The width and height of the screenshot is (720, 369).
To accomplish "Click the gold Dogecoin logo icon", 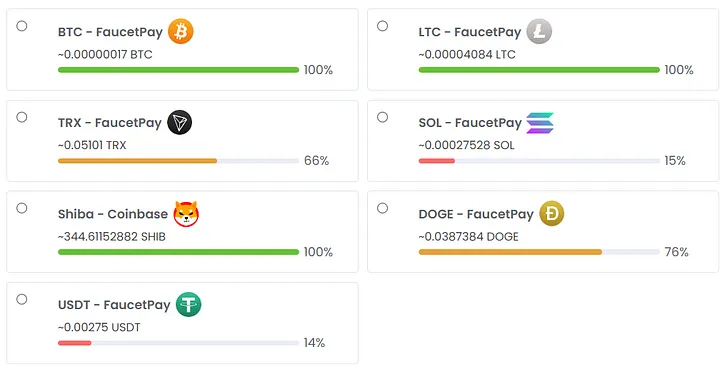I will click(551, 213).
